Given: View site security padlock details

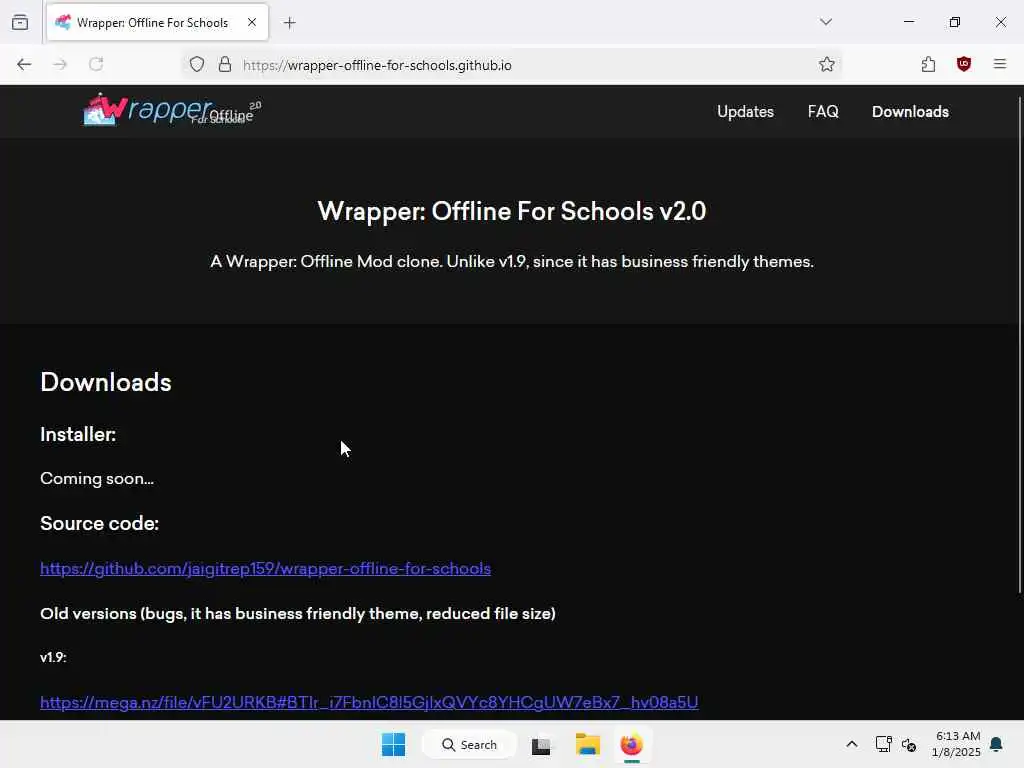Looking at the screenshot, I should click(225, 64).
